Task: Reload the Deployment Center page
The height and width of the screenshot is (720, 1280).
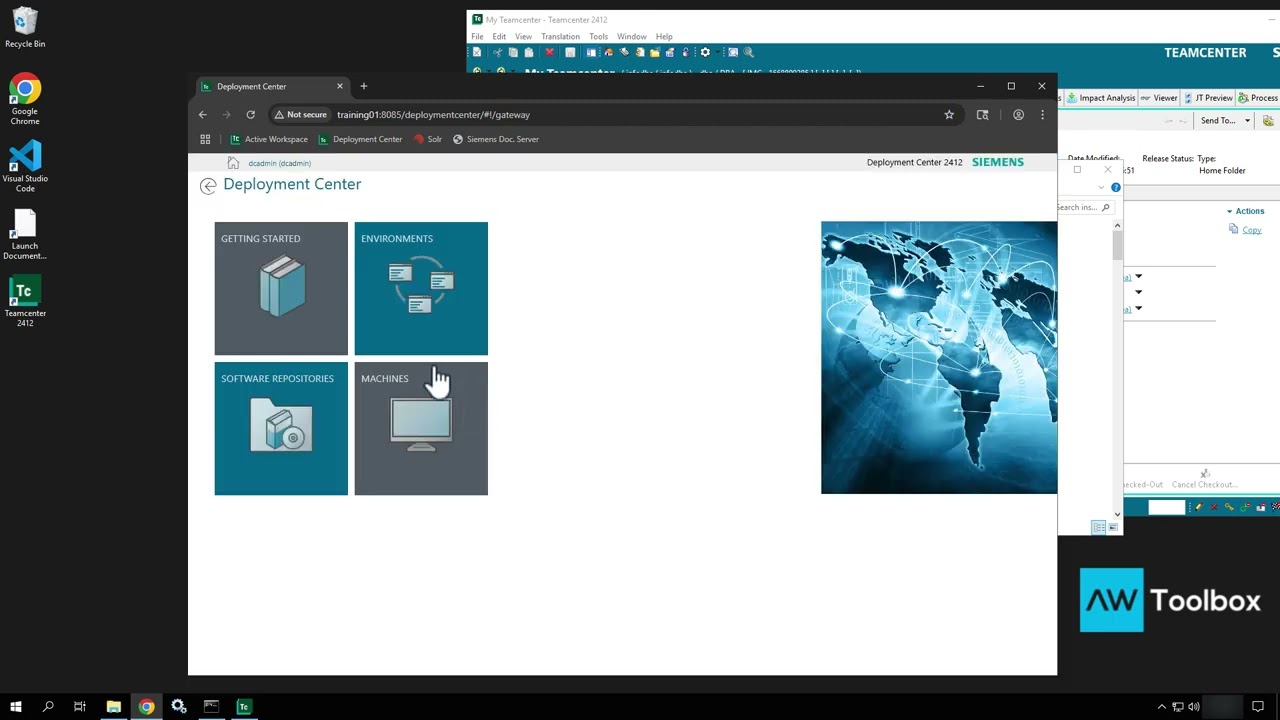Action: [250, 115]
